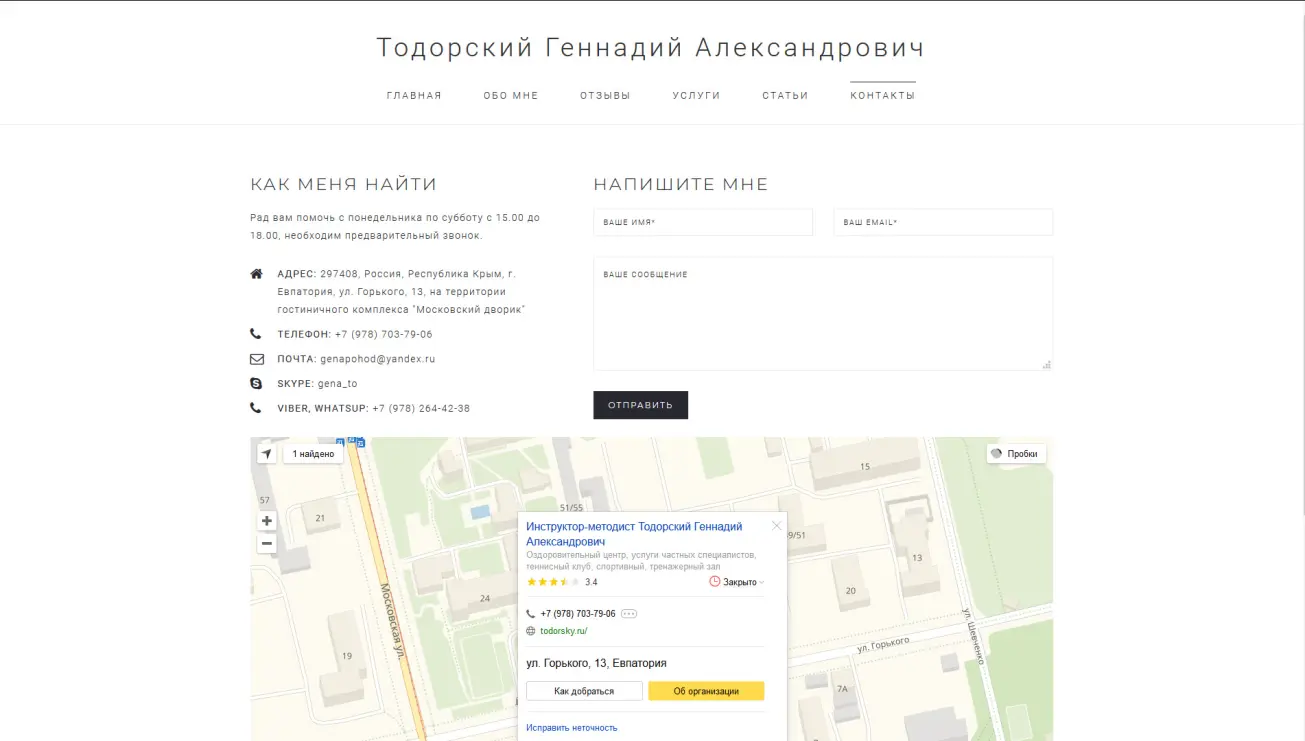Click the handset icon beside ТЕЛЕФОН
This screenshot has width=1305, height=741.
[x=257, y=333]
